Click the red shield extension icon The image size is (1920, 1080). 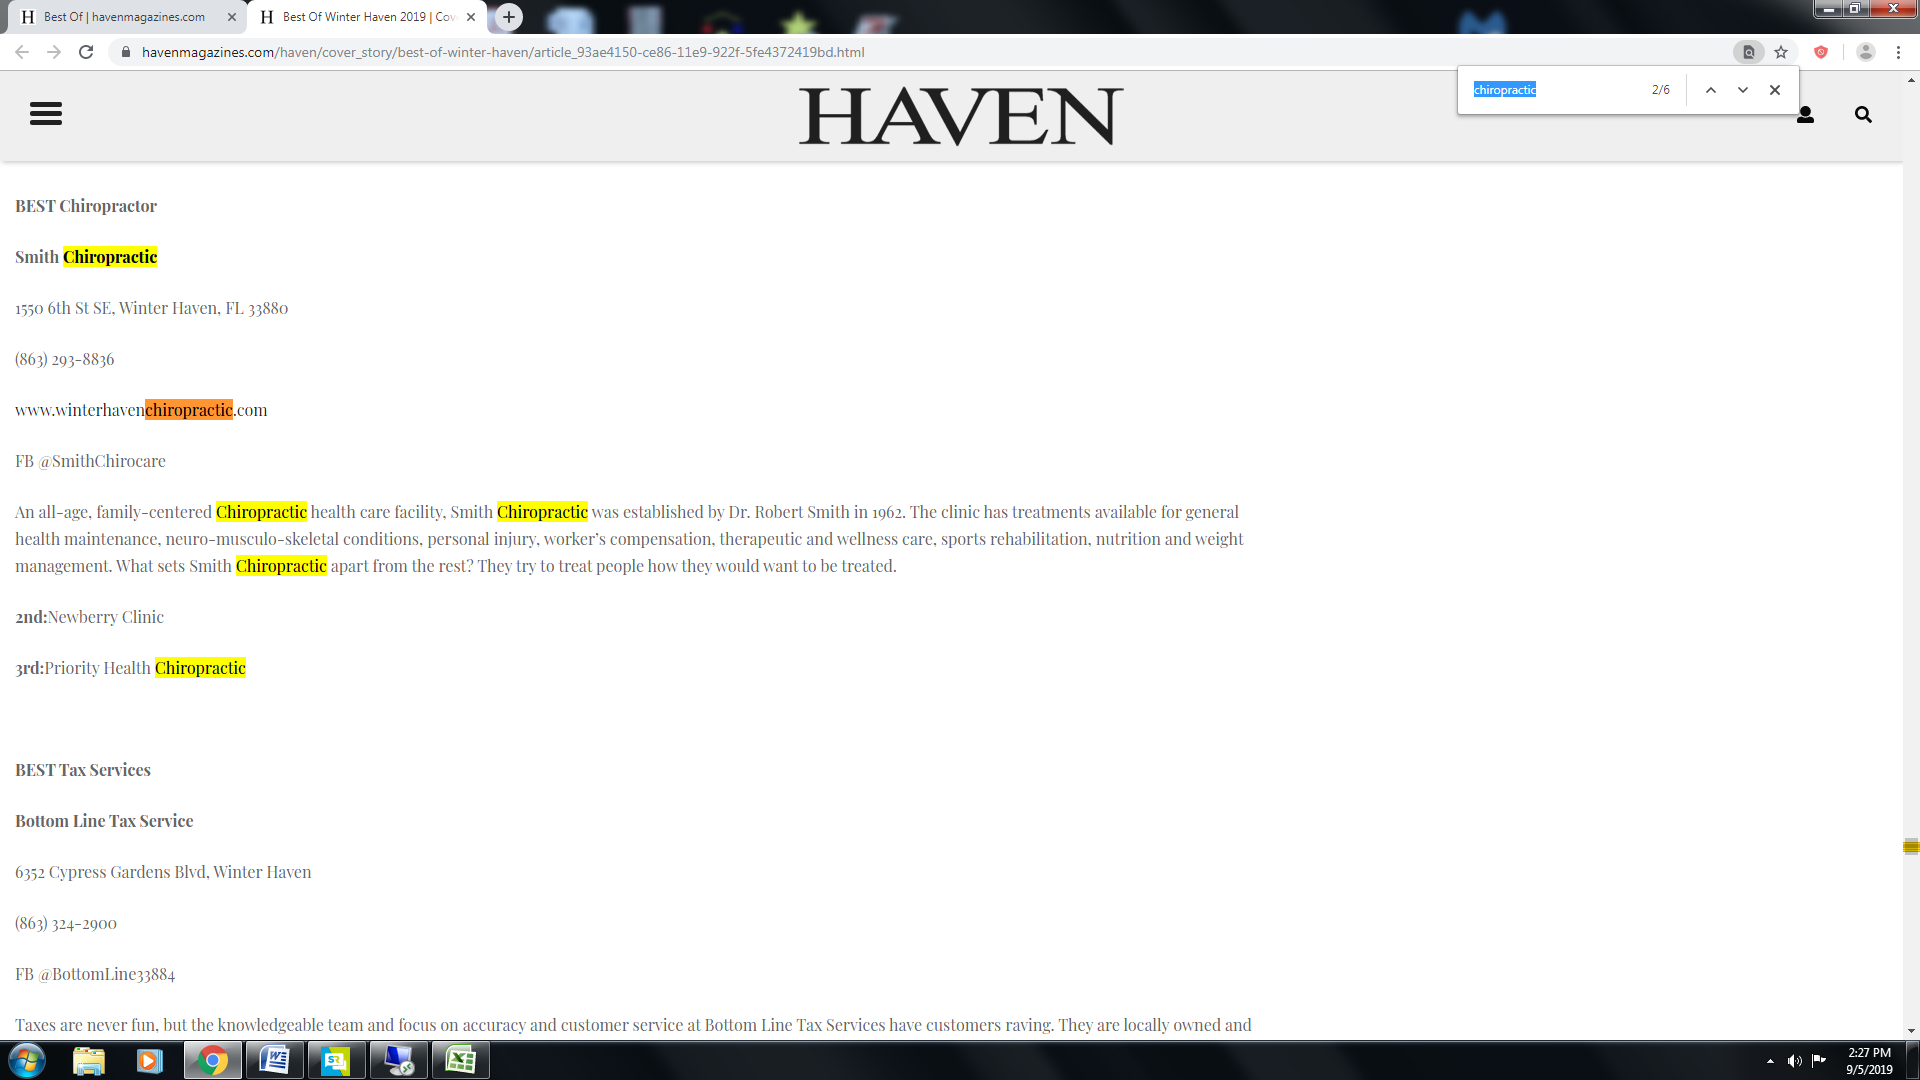click(x=1821, y=52)
